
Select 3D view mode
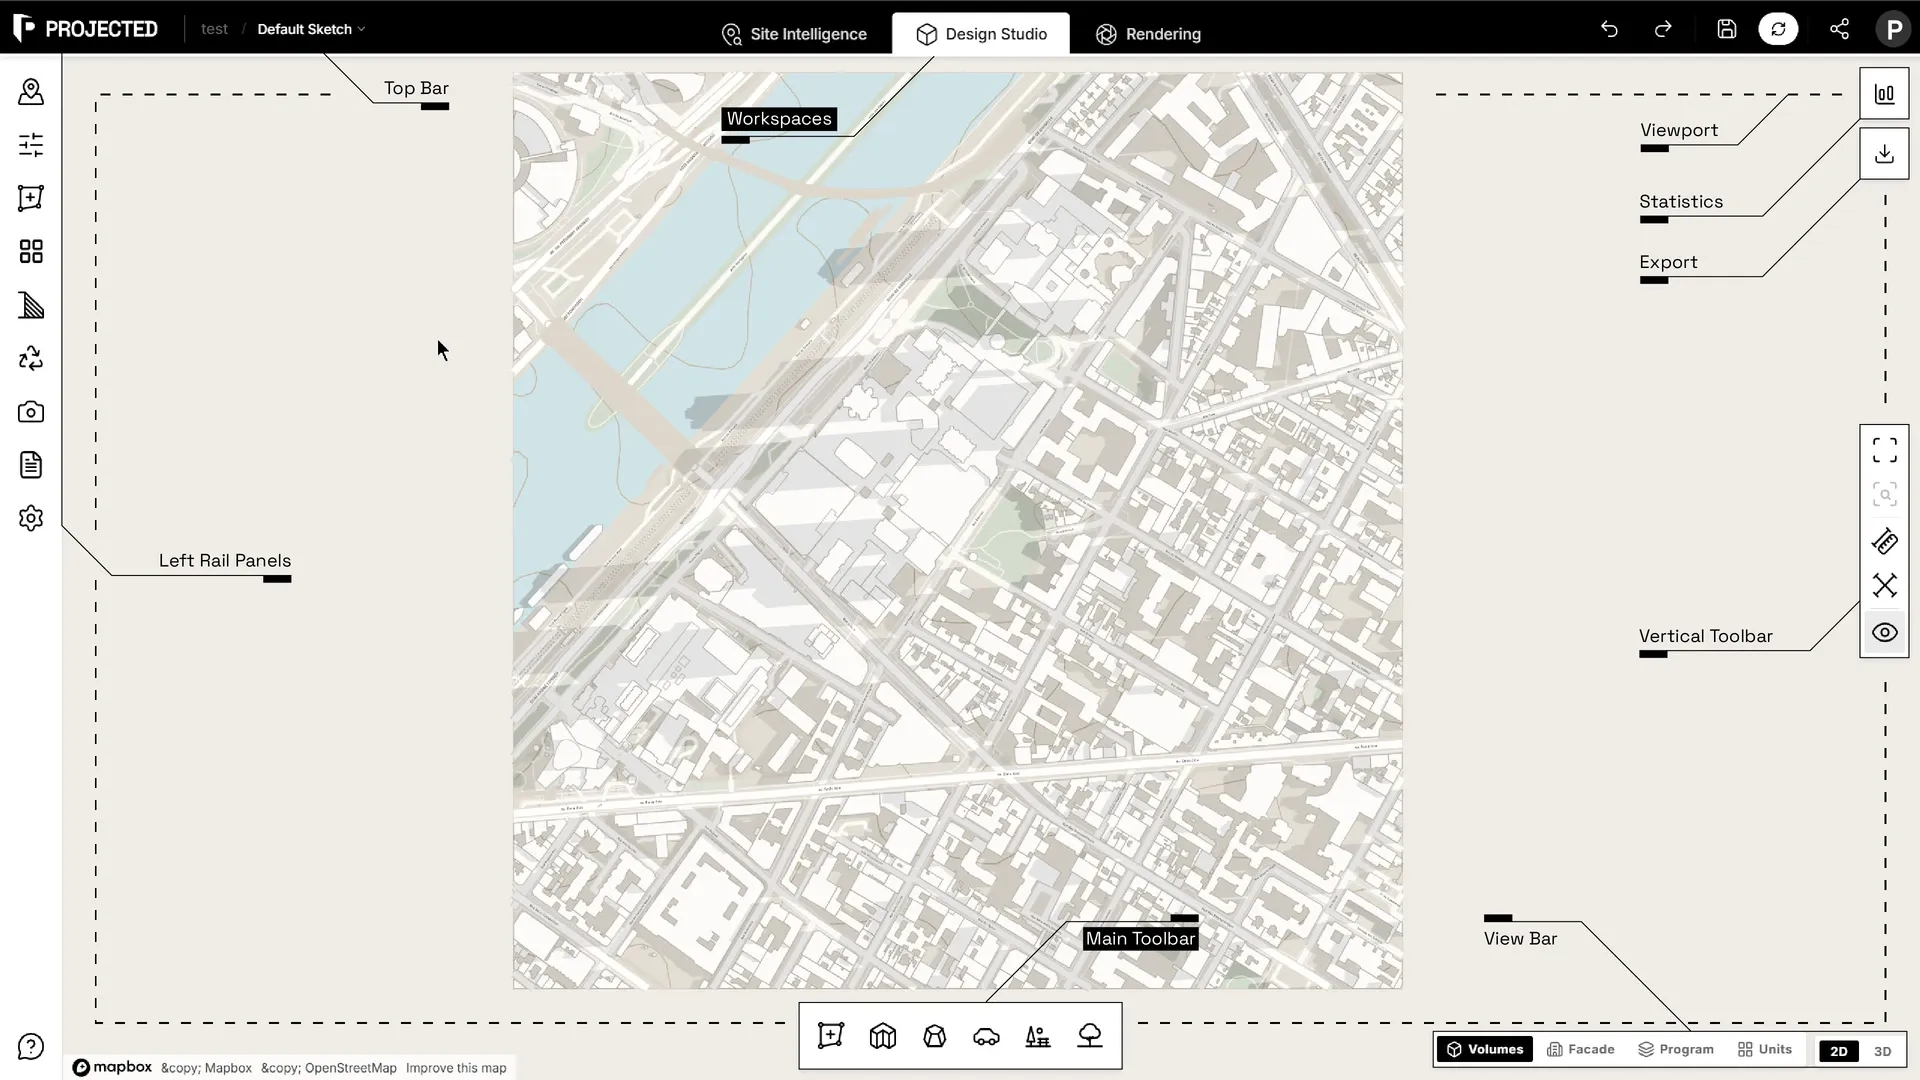(x=1882, y=1051)
